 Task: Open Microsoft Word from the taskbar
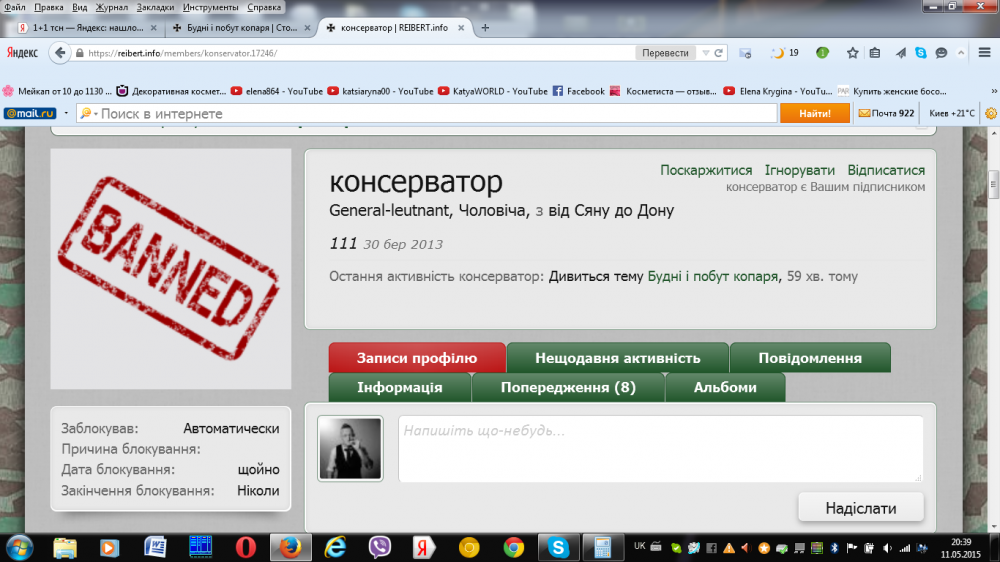[x=155, y=547]
